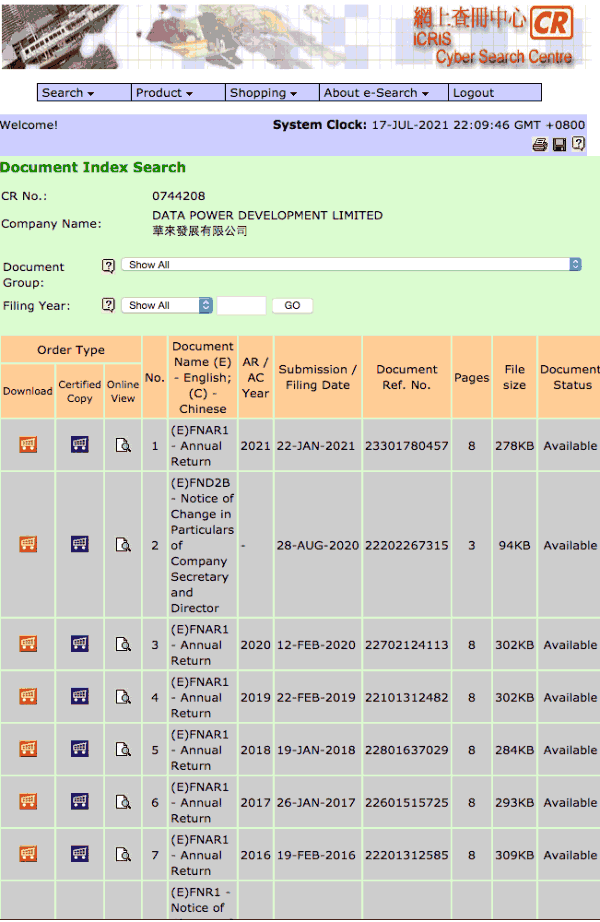
Task: Click the Logout menu item
Action: pyautogui.click(x=495, y=93)
